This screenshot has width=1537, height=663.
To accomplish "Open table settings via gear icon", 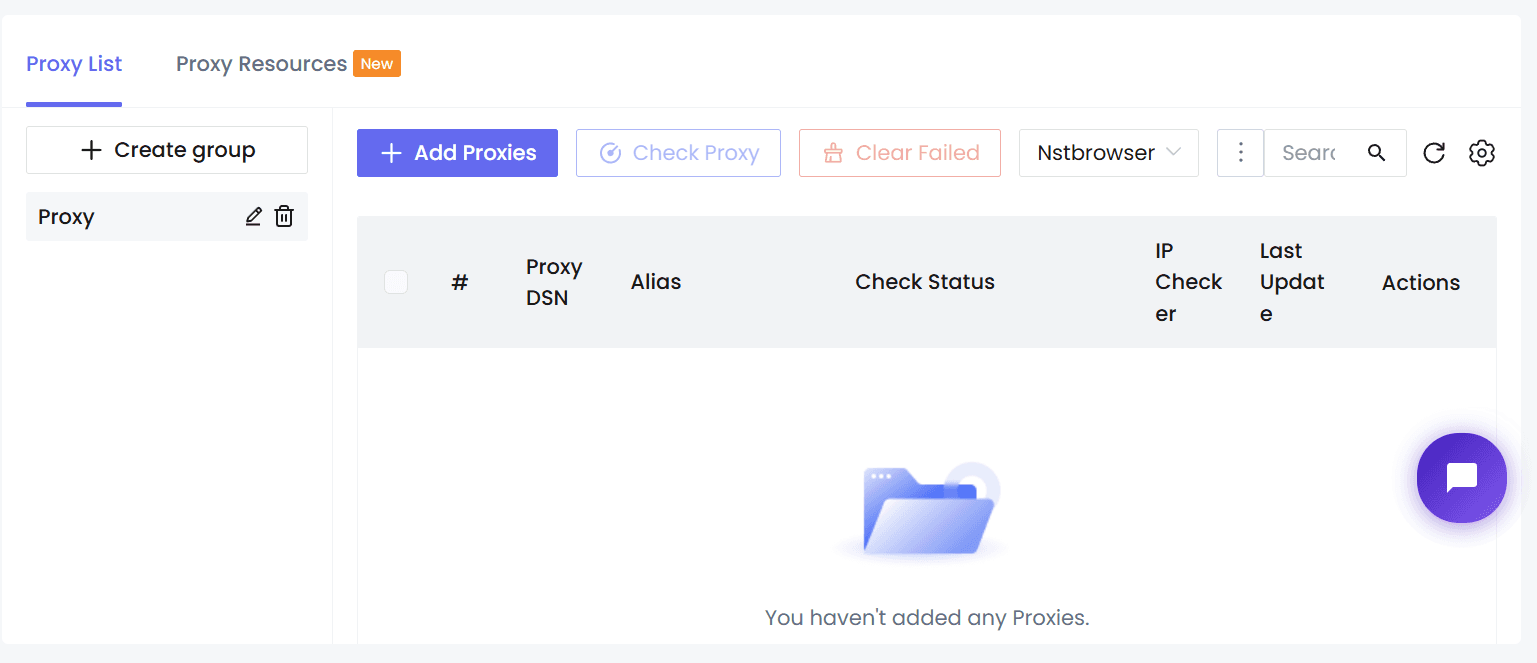I will click(x=1482, y=153).
